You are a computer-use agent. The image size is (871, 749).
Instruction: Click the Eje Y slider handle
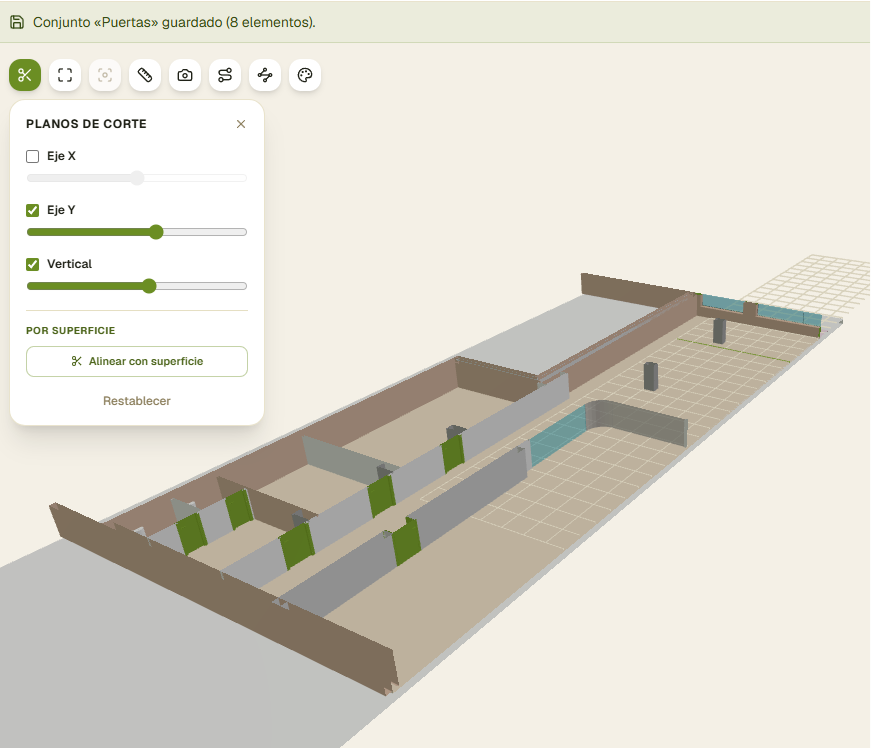coord(156,232)
